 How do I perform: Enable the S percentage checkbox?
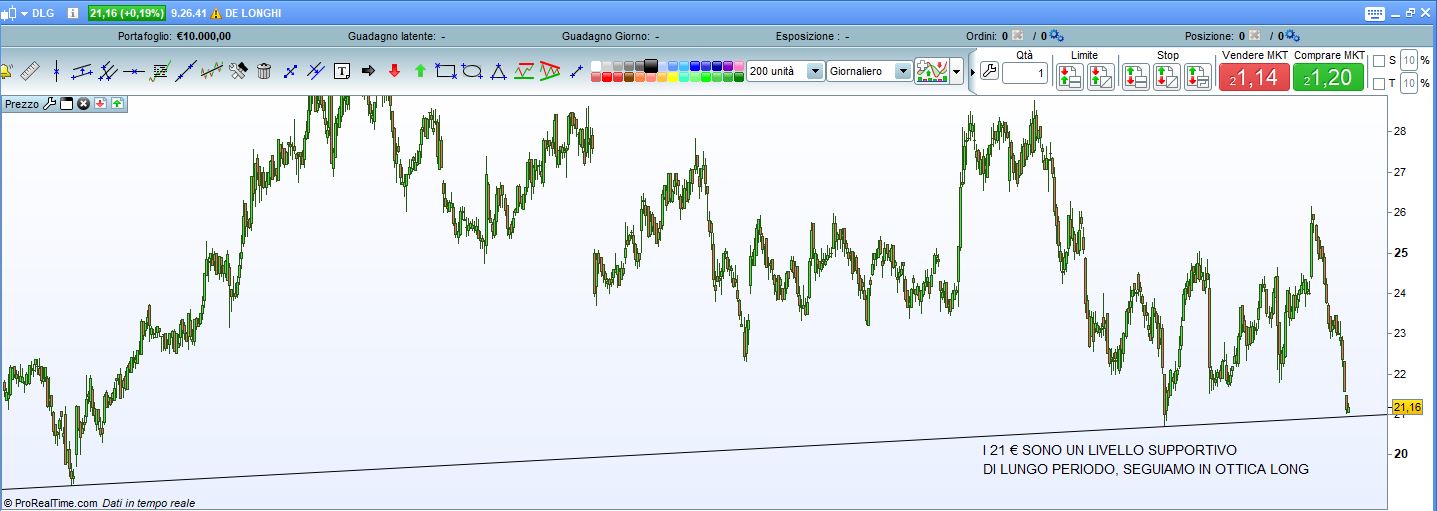pyautogui.click(x=1379, y=61)
